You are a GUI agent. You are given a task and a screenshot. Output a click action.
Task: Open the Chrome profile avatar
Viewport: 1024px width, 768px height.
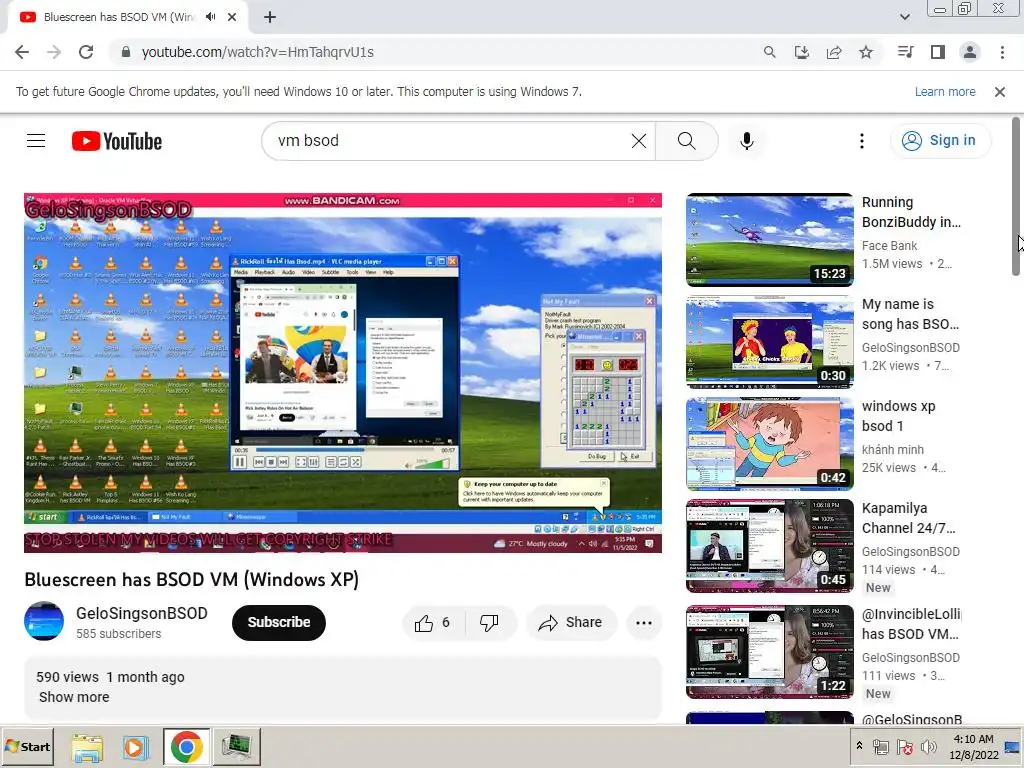tap(970, 52)
